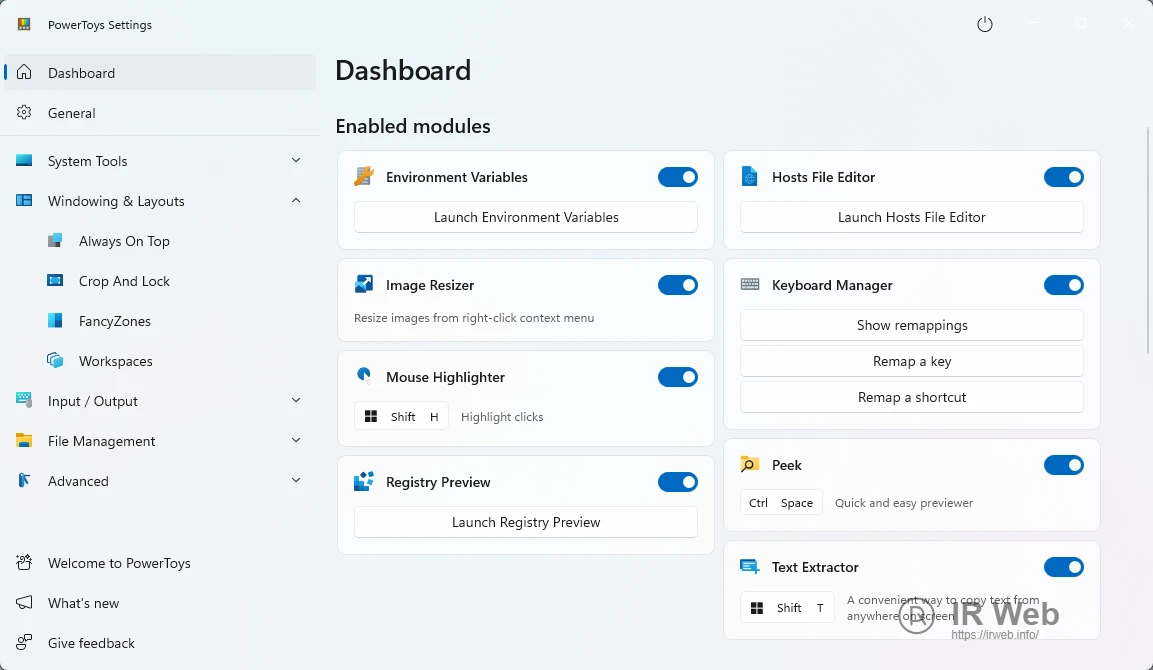This screenshot has width=1153, height=670.
Task: Click the power icon in title bar
Action: tap(985, 24)
